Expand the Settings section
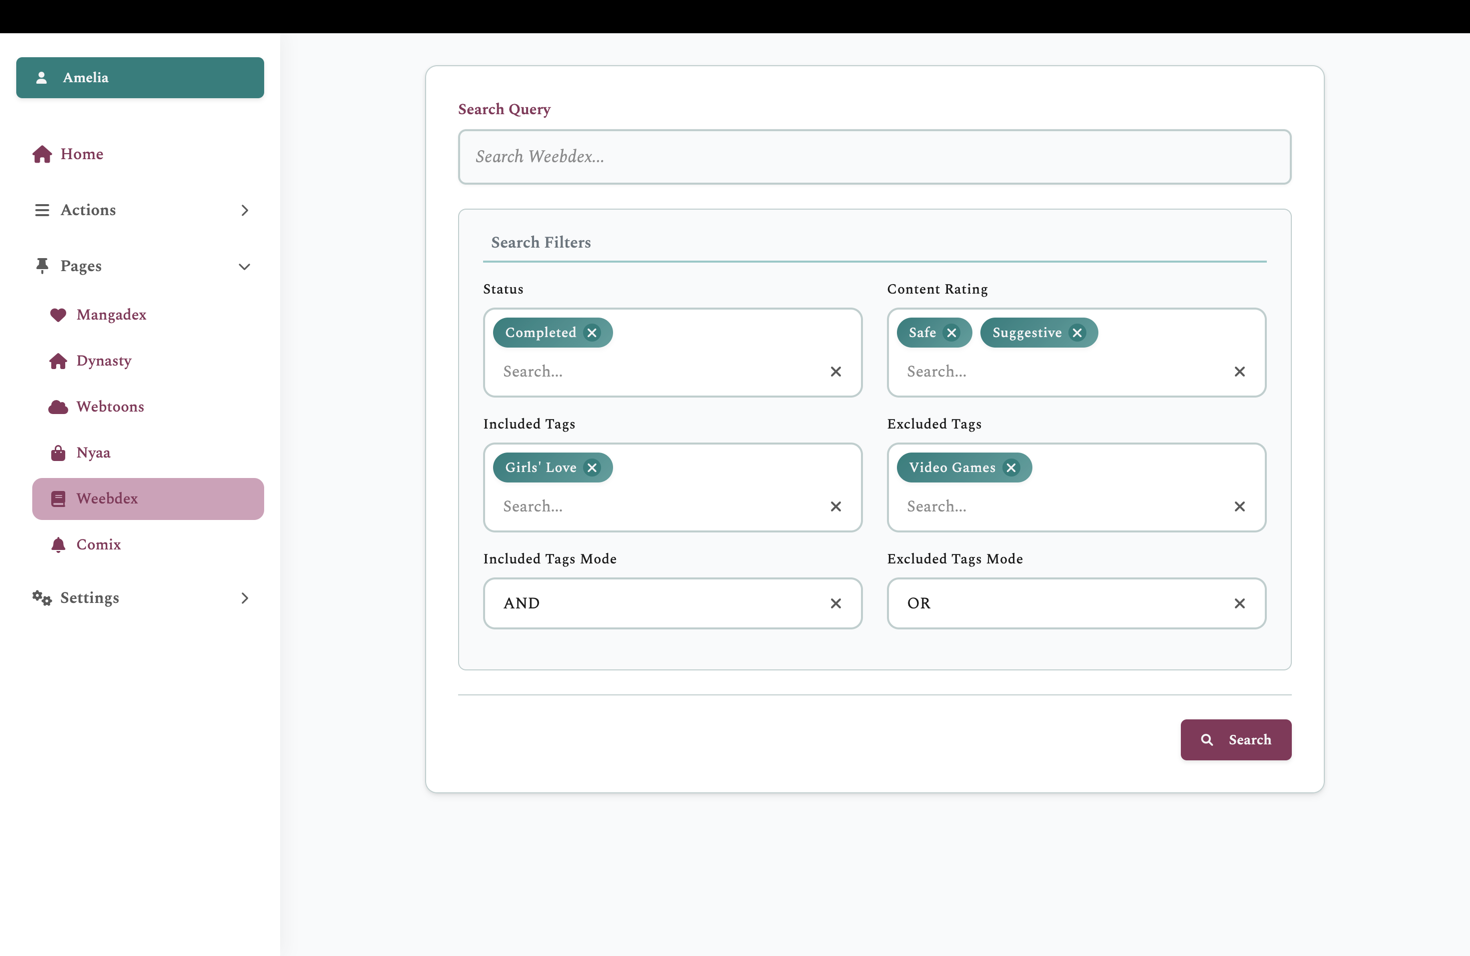1470x956 pixels. pyautogui.click(x=244, y=598)
